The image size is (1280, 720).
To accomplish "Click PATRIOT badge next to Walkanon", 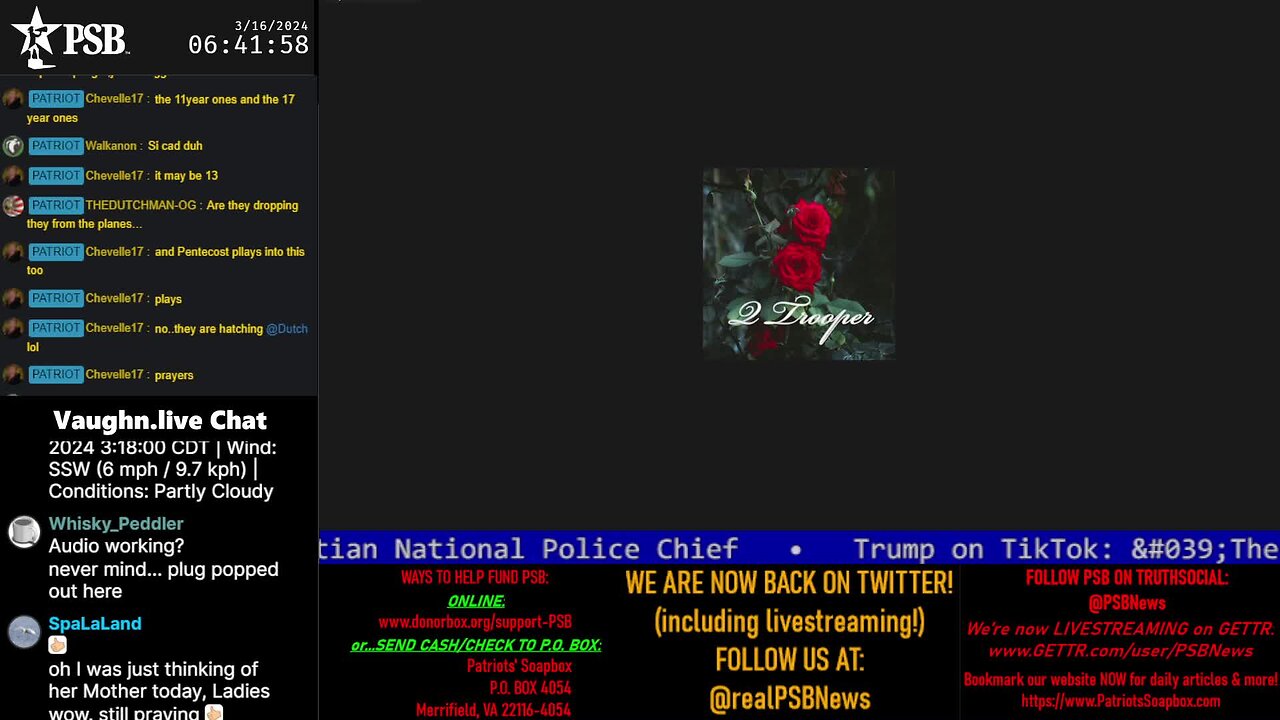I will point(55,146).
